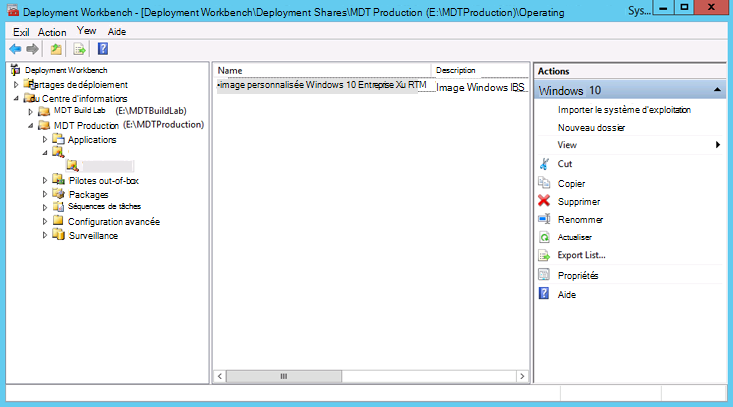Click the horizontal scrollbar thumb
The image size is (733, 407).
pos(284,376)
